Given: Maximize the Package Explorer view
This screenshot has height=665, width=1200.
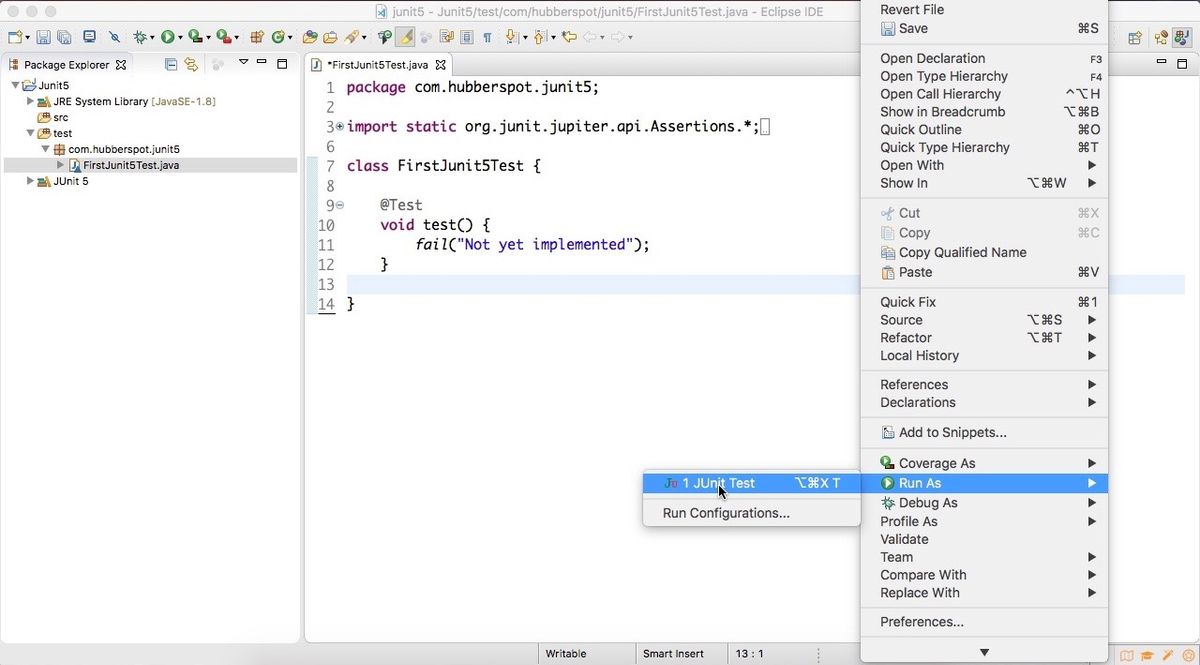Looking at the screenshot, I should (x=282, y=63).
